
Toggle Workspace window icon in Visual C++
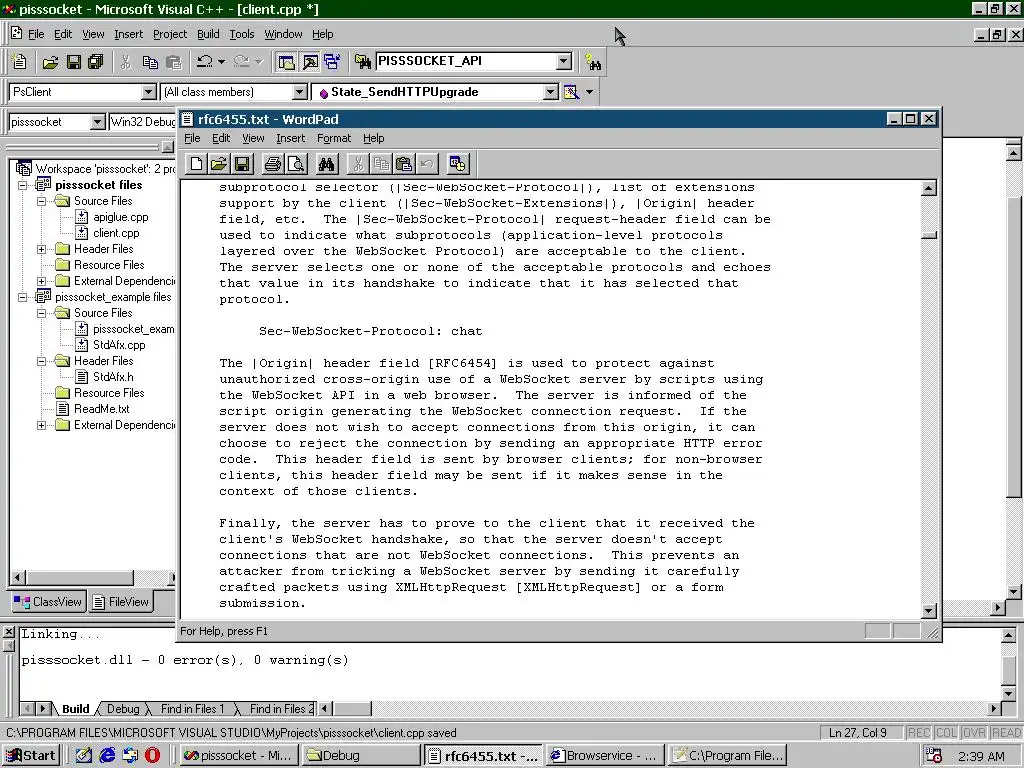(286, 62)
